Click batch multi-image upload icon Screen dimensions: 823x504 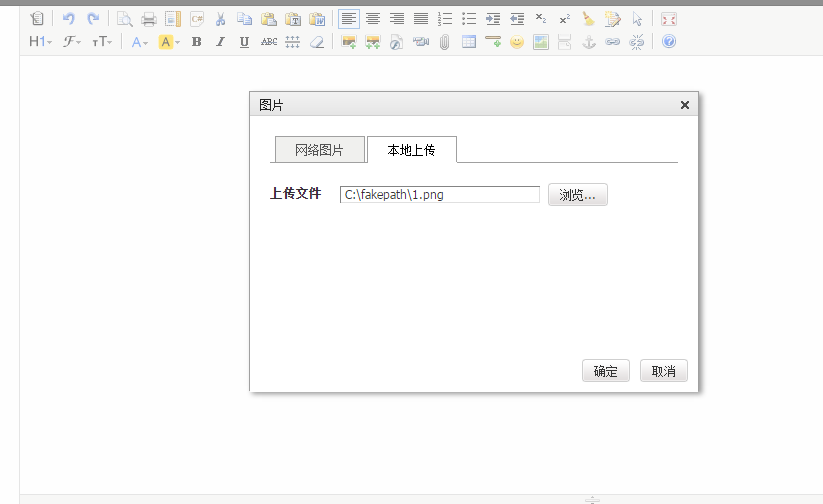(x=373, y=41)
